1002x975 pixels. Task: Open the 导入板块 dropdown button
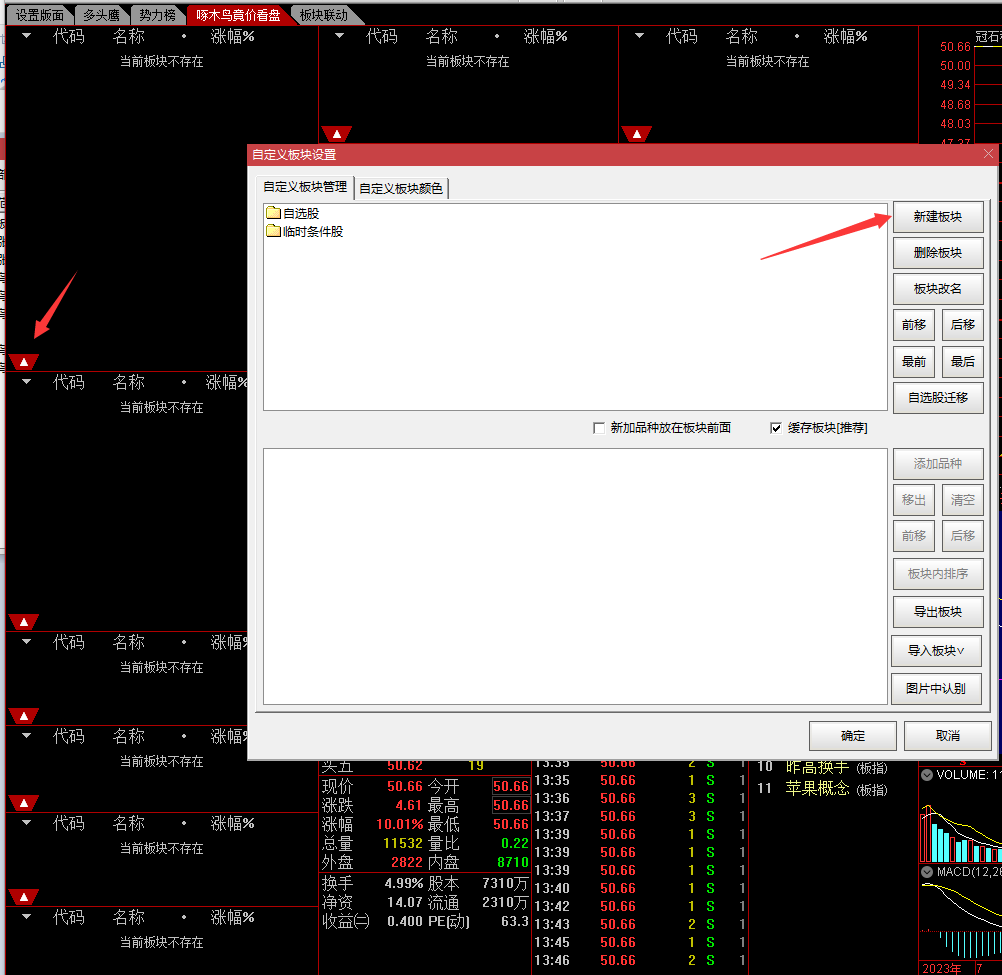936,650
